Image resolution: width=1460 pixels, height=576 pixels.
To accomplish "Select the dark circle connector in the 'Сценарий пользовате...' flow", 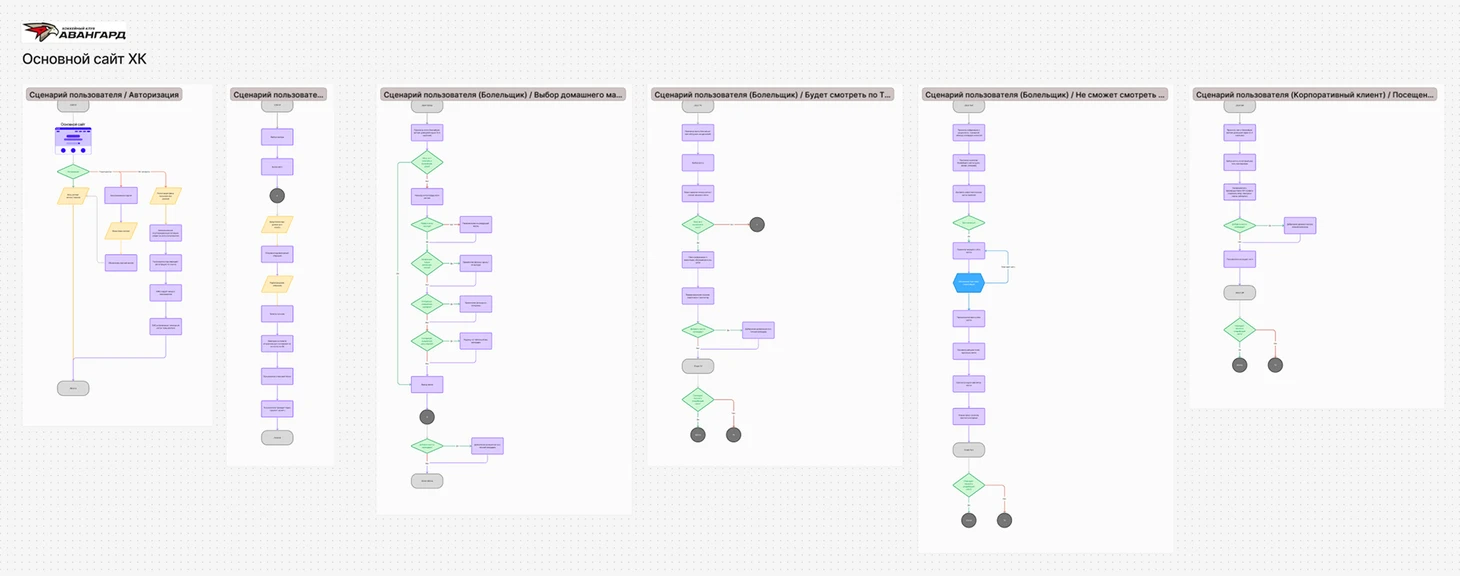I will [x=277, y=196].
